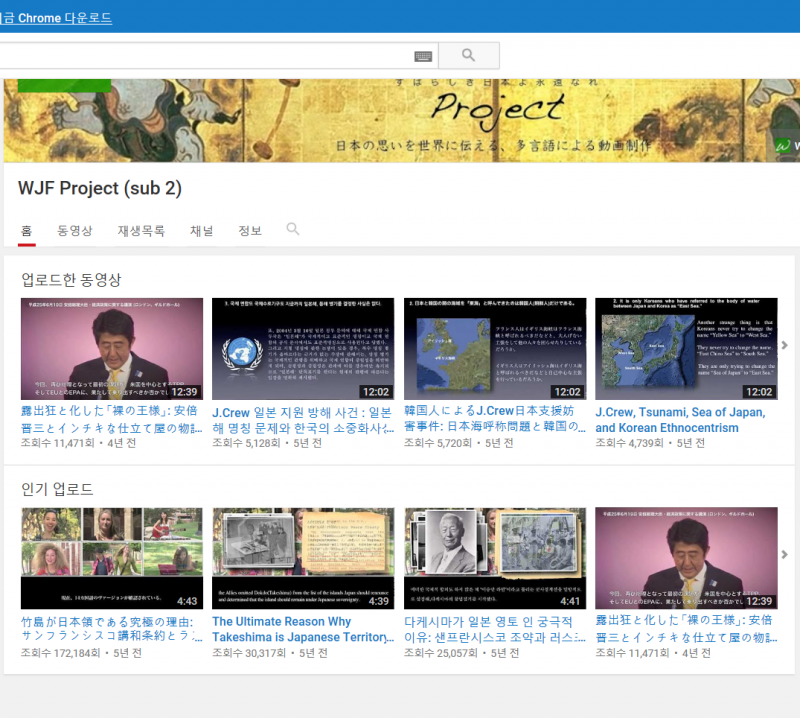Select the 홈 tab

coord(26,231)
